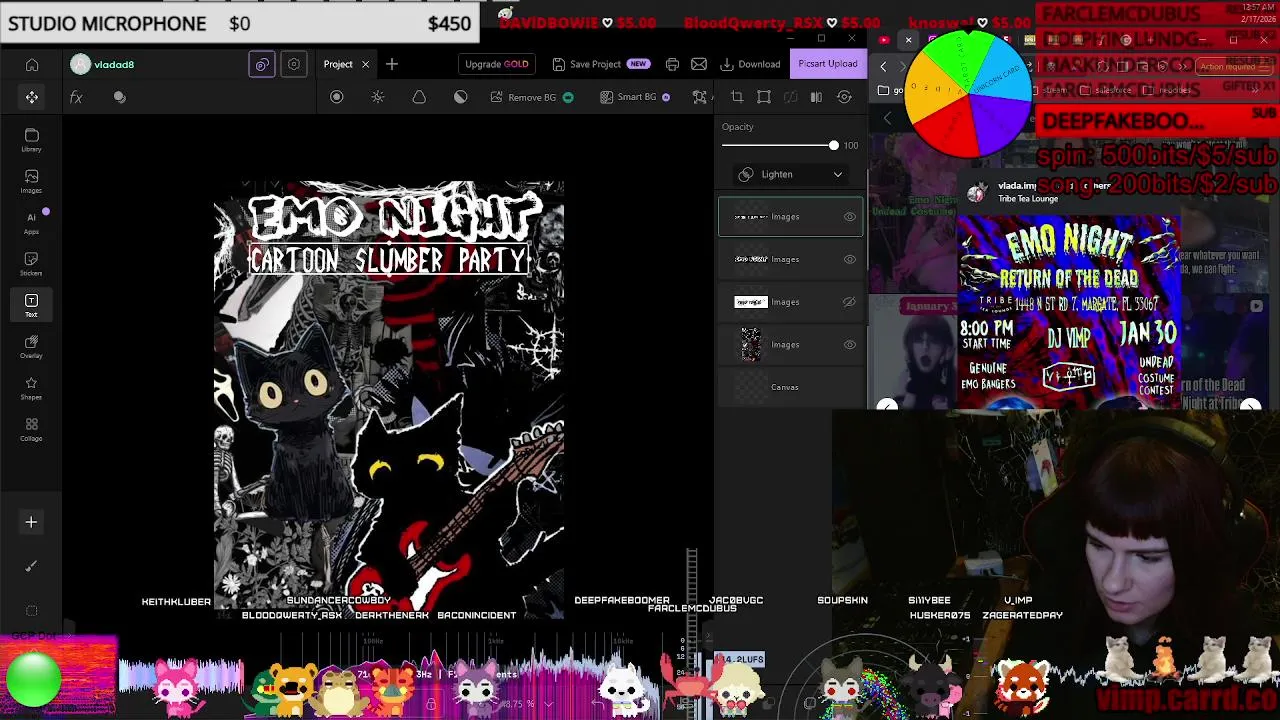Select the white third Images layer thumbnail
This screenshot has width=1280, height=720.
pos(751,302)
